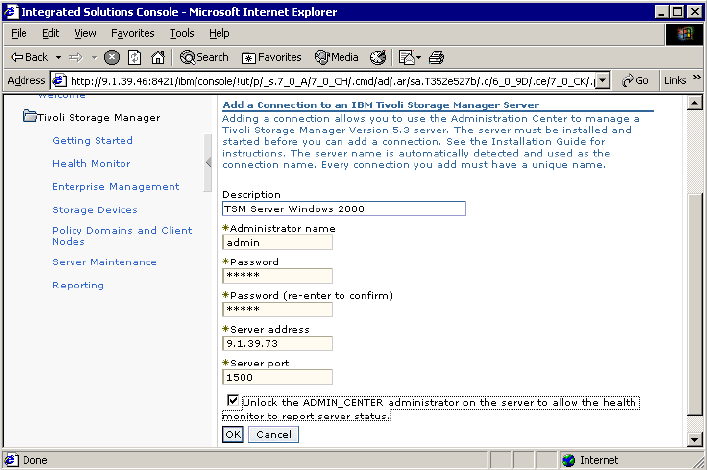Click the Internet Explorer title bar icon
Viewport: 707px width, 470px height.
pos(11,12)
